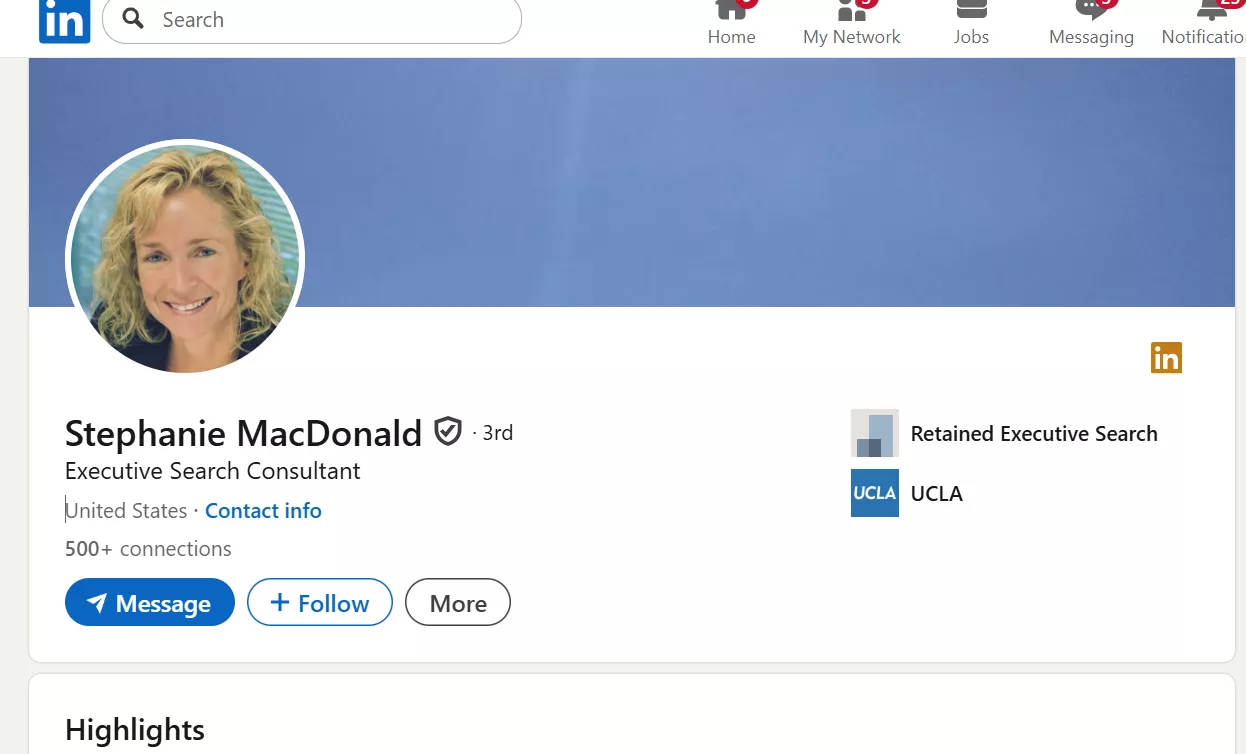Viewport: 1246px width, 754px height.
Task: Send a message via Message button
Action: (150, 603)
